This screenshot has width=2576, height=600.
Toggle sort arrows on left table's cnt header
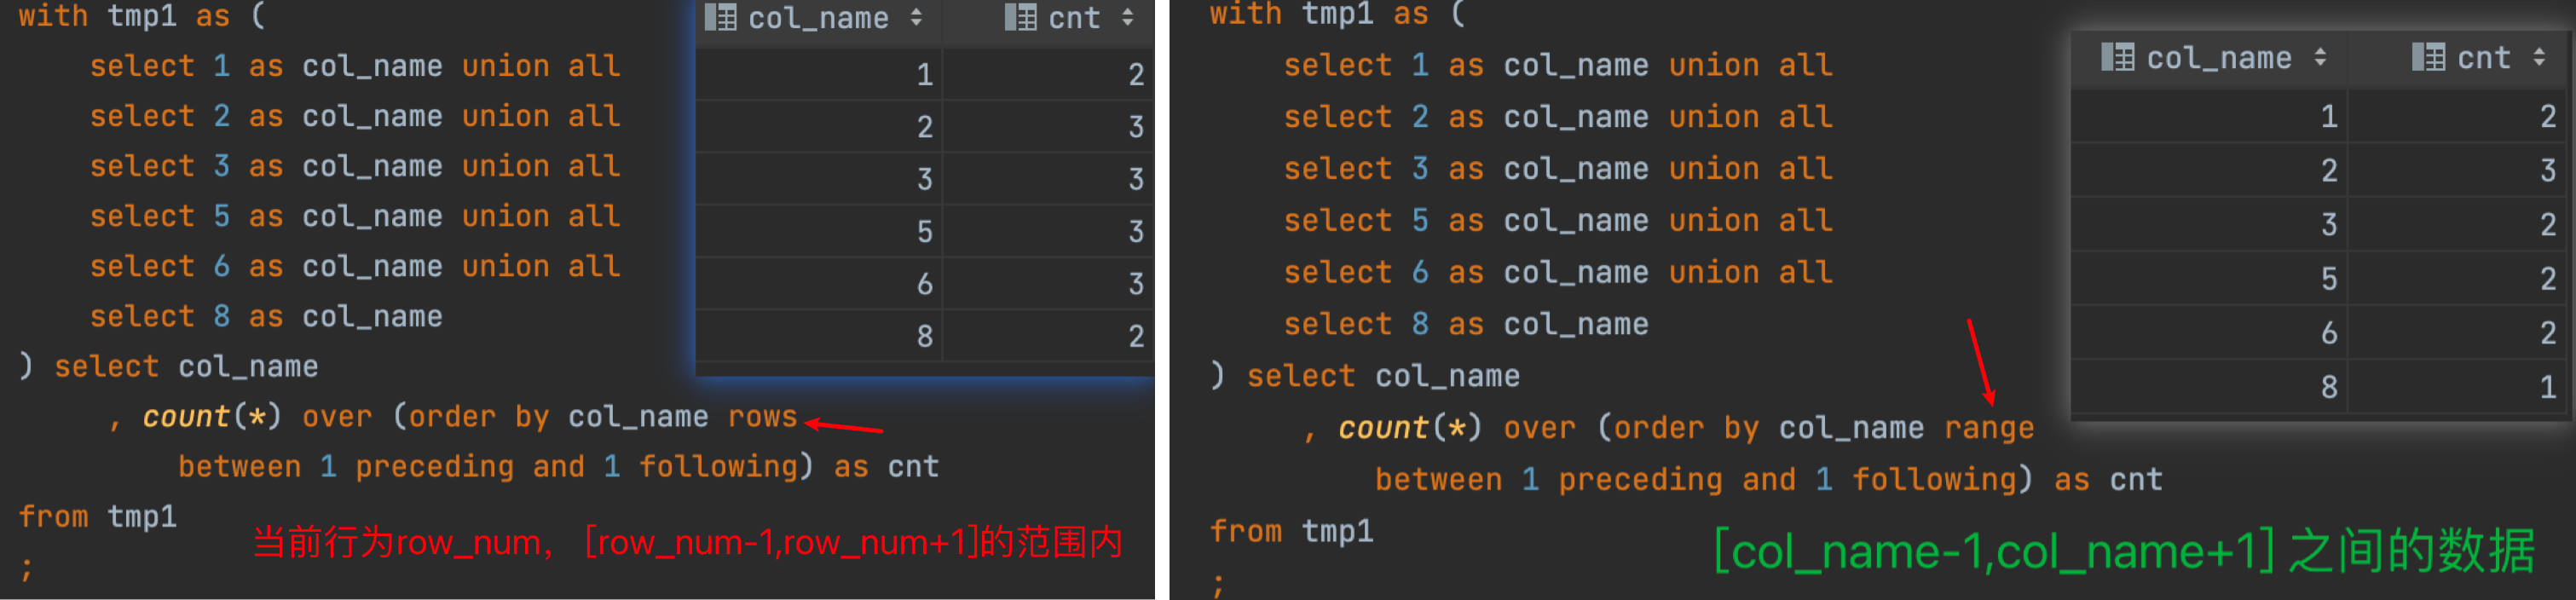[1128, 18]
